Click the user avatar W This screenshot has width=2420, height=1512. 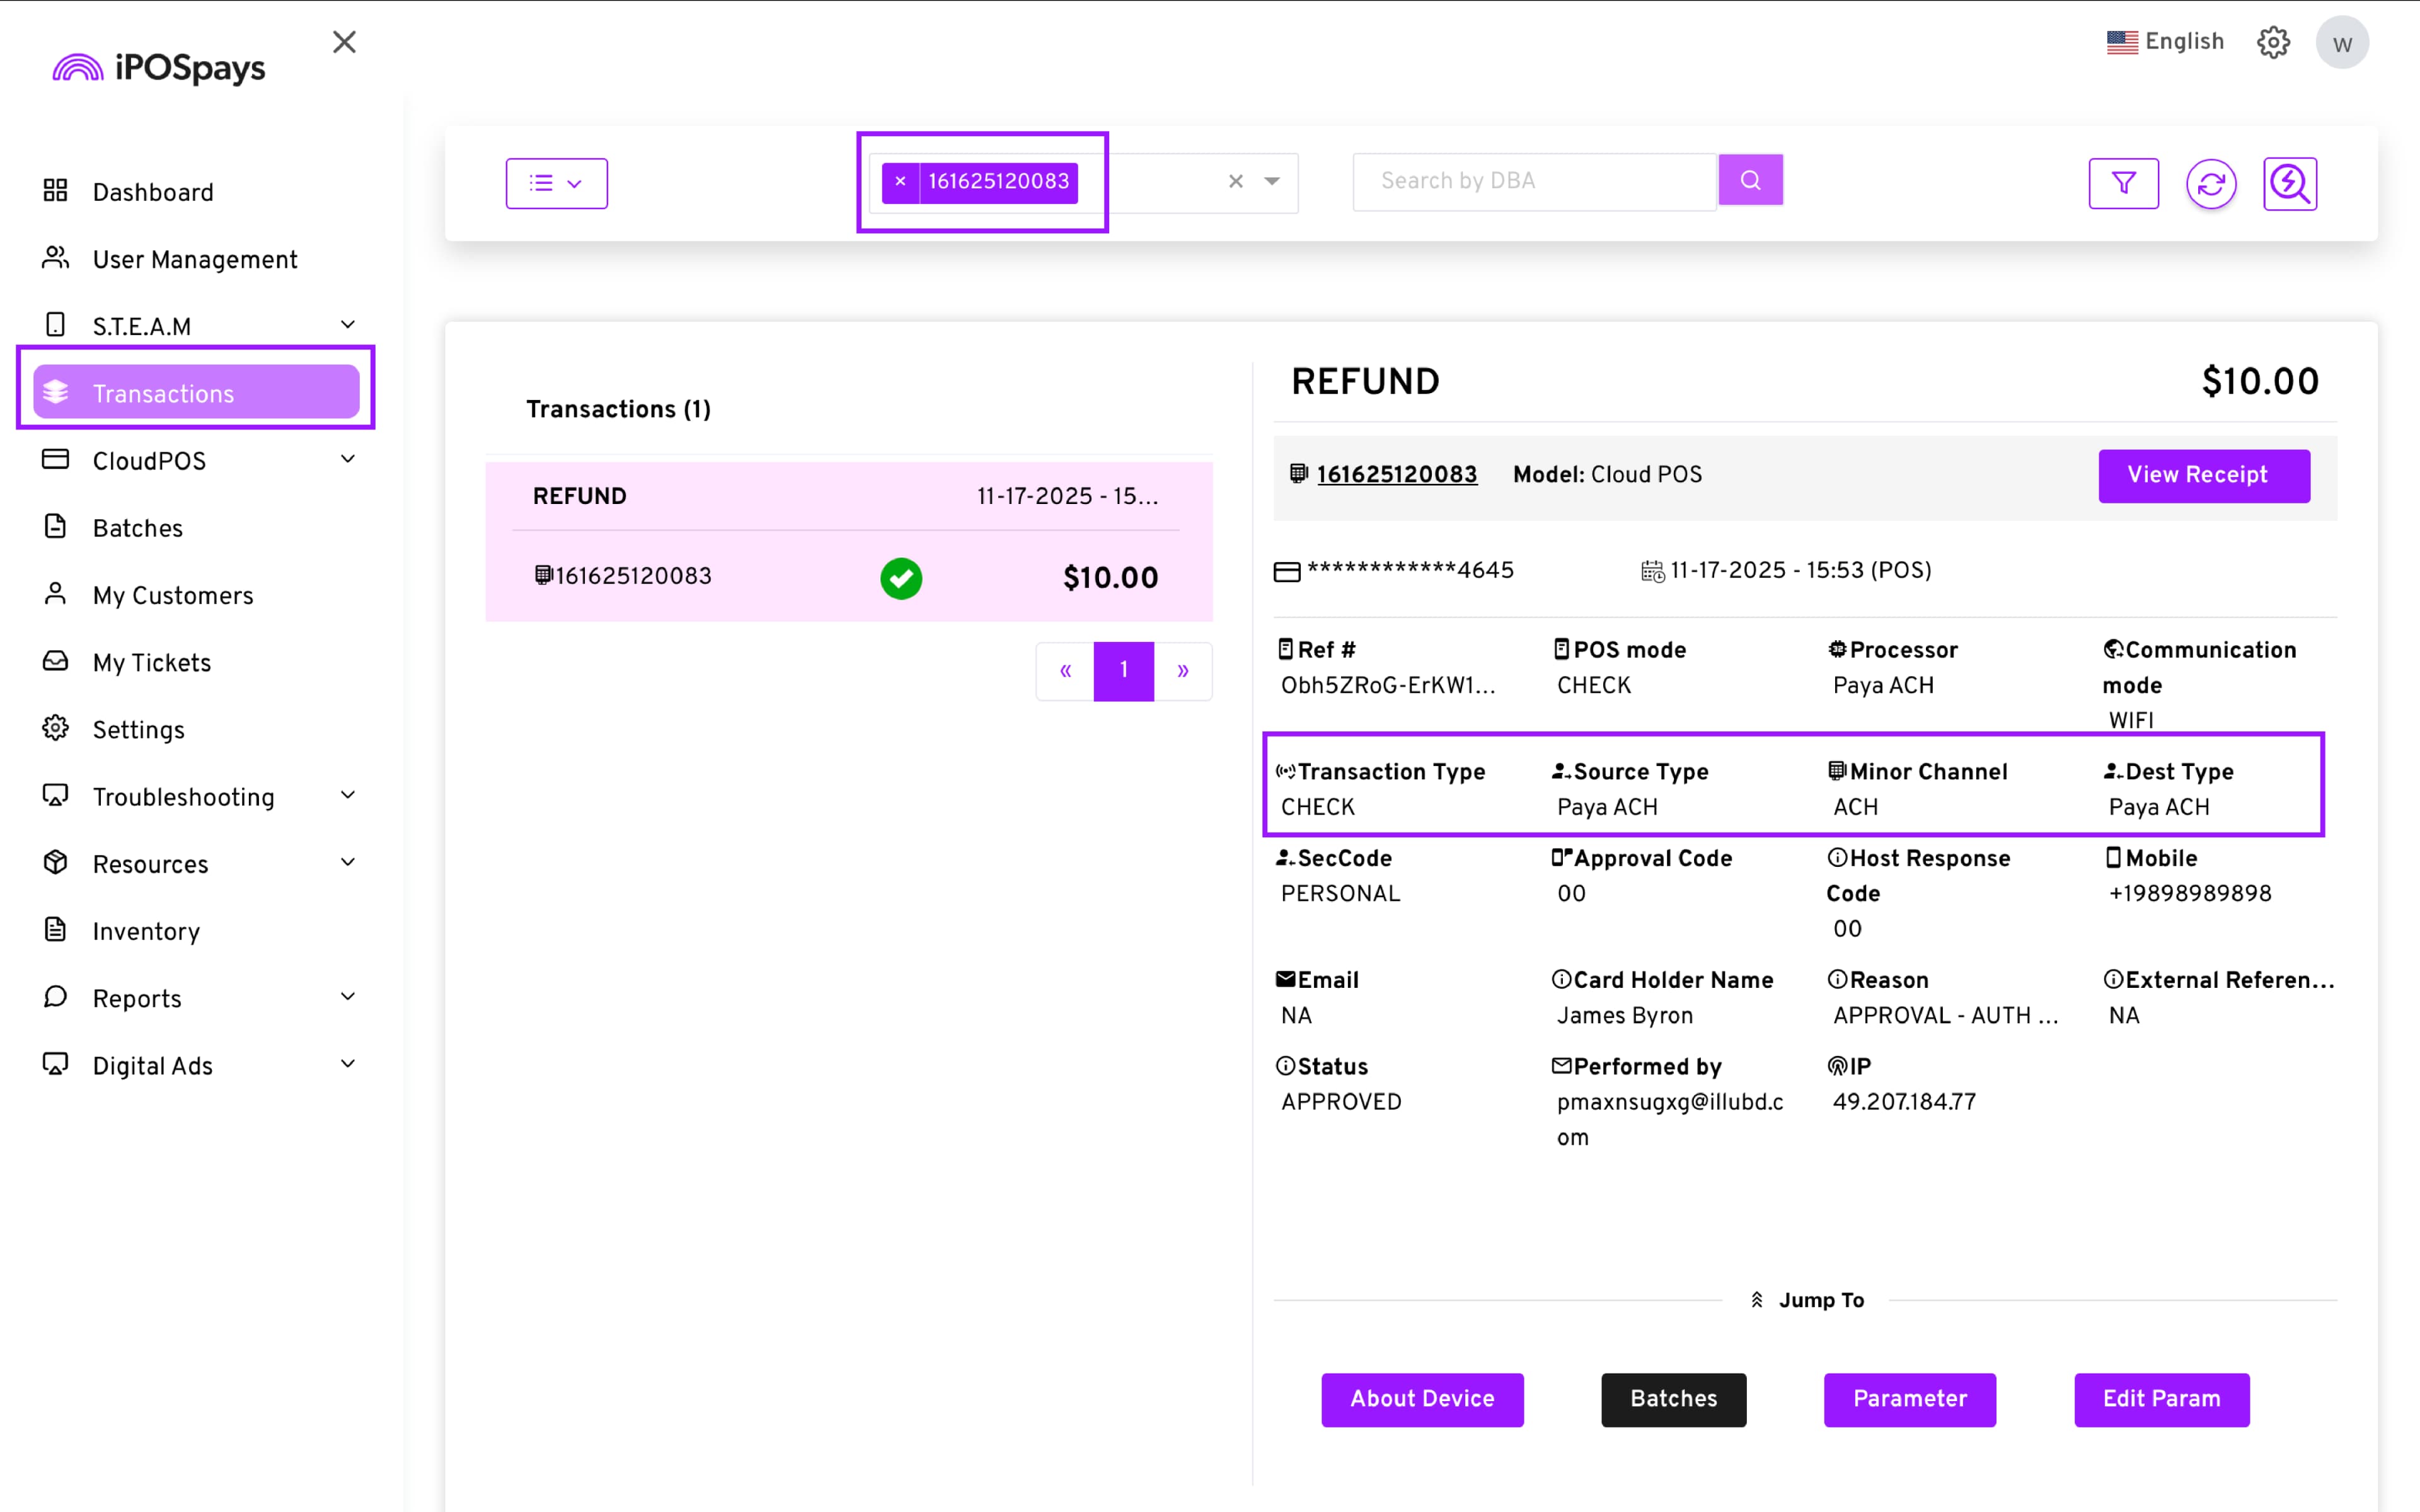click(x=2341, y=43)
